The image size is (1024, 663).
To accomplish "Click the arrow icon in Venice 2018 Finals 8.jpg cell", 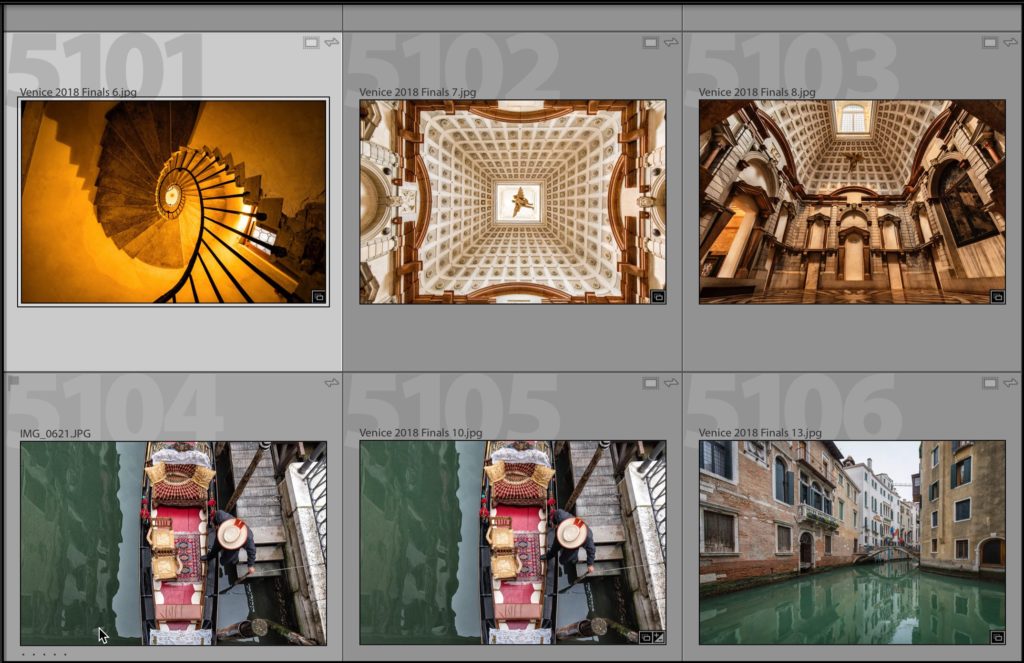I will click(x=1011, y=42).
